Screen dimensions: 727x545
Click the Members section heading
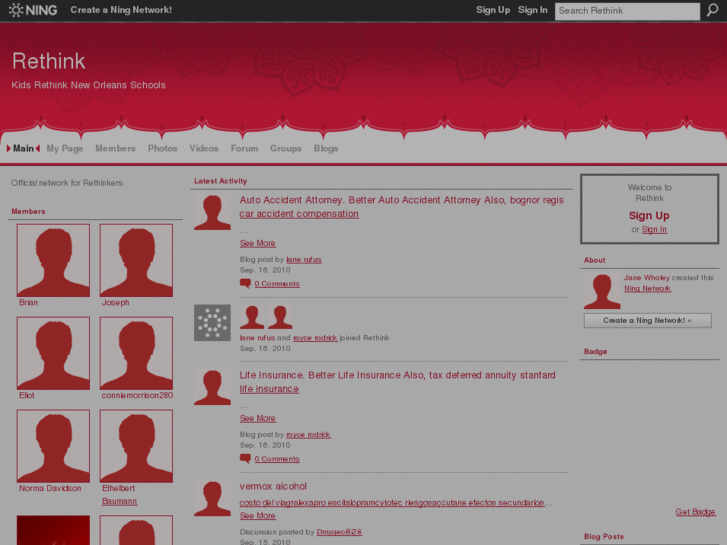(x=28, y=212)
